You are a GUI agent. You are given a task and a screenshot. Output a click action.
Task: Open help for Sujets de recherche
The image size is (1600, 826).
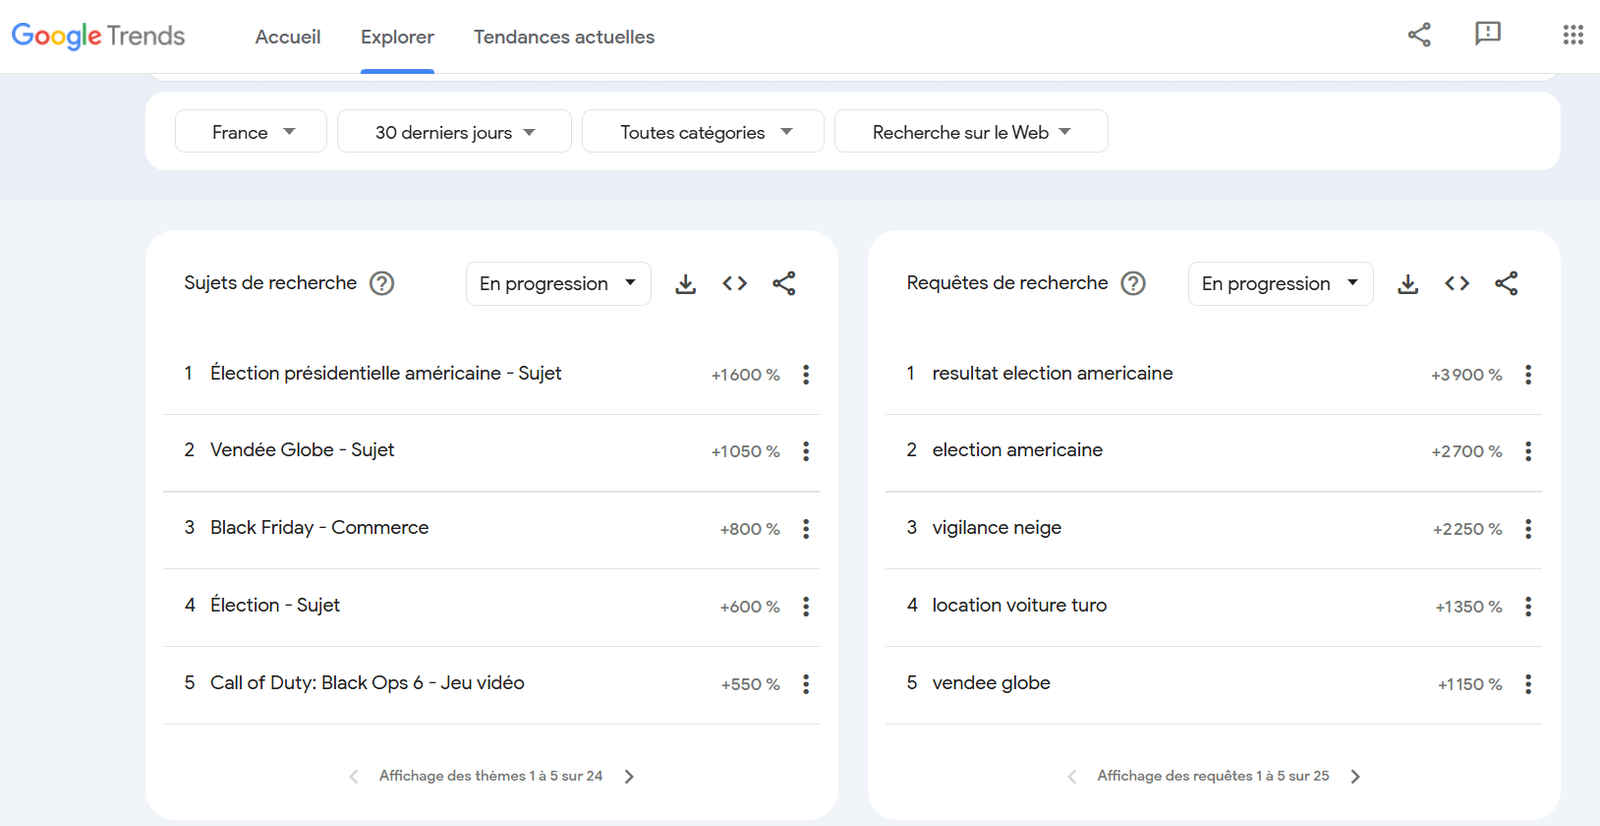pyautogui.click(x=382, y=283)
